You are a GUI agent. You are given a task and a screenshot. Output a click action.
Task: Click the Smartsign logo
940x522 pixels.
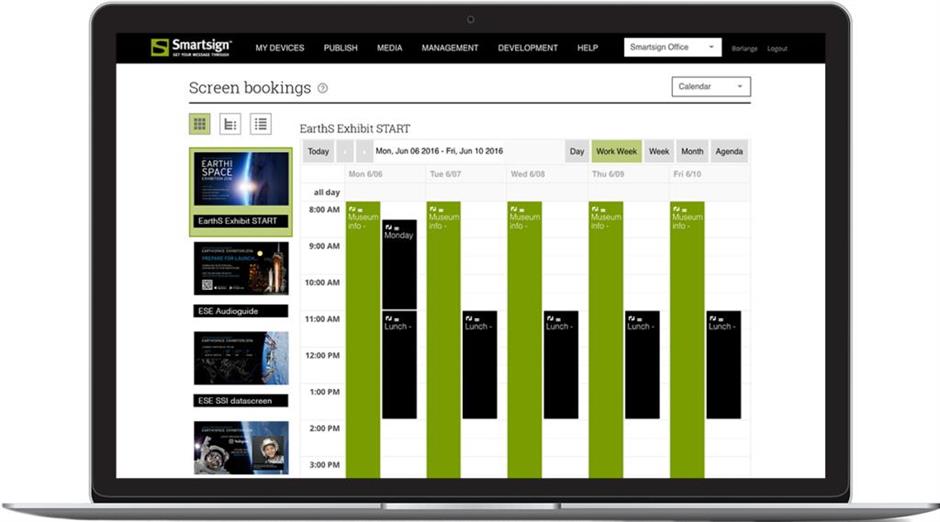click(x=191, y=47)
